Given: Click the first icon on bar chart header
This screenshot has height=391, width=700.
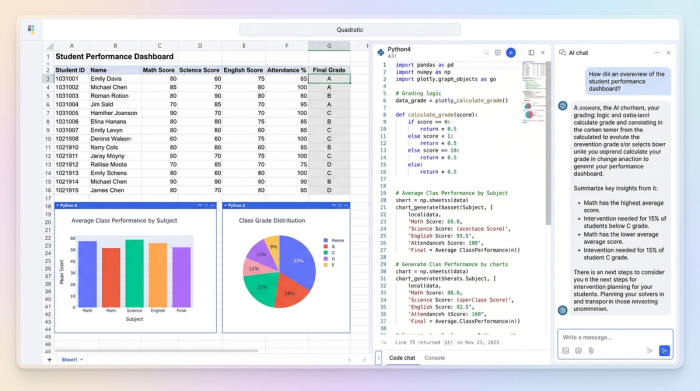Looking at the screenshot, I should [x=200, y=205].
